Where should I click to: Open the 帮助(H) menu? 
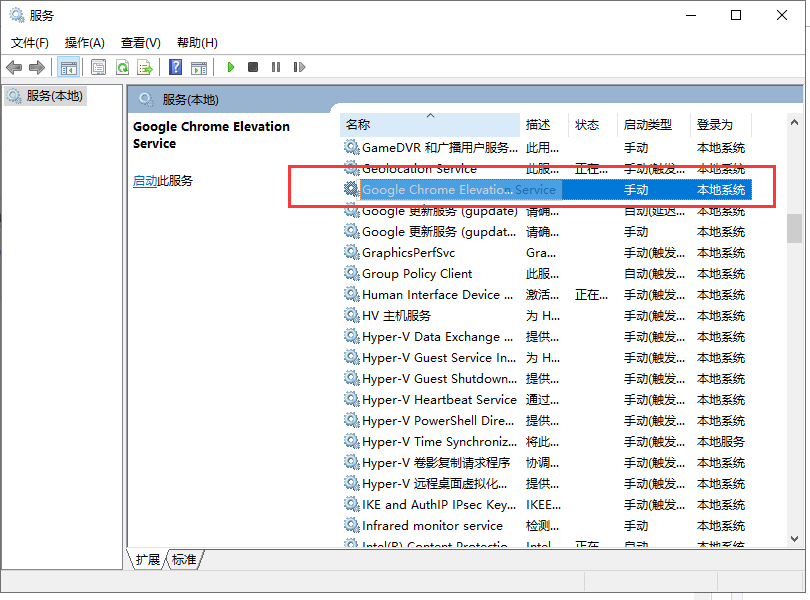coord(197,42)
